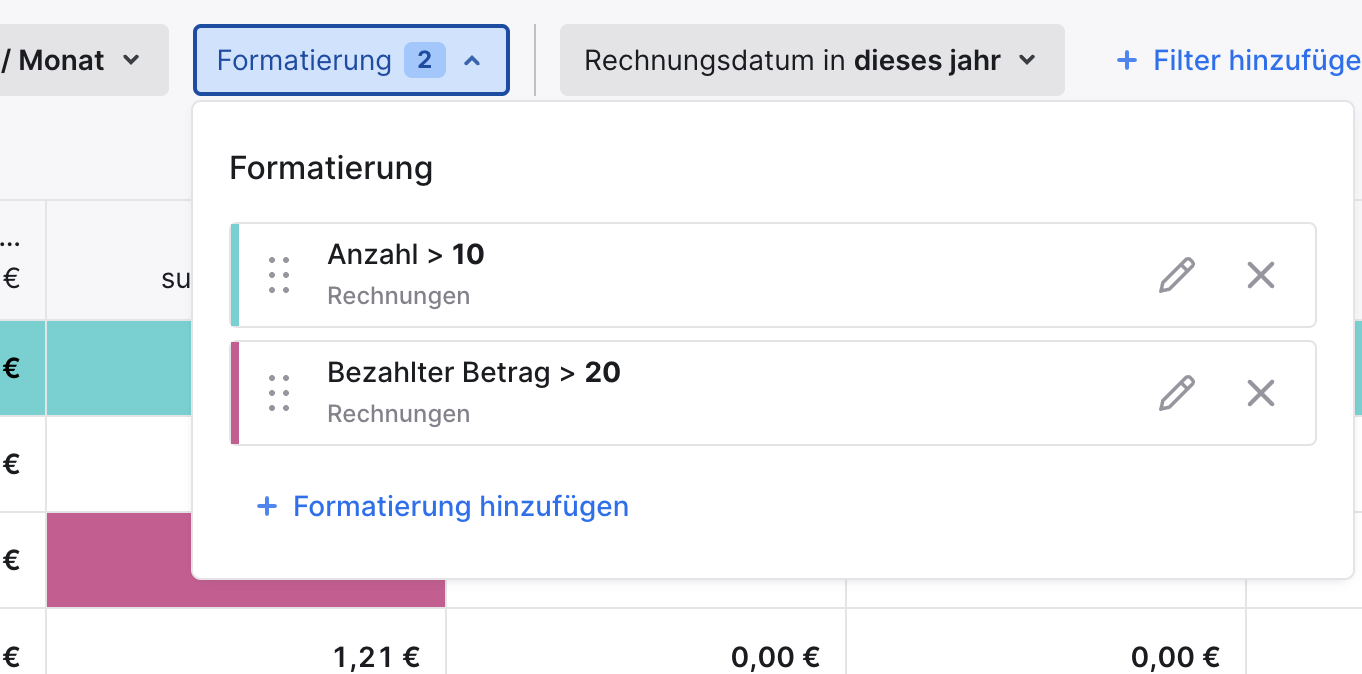Edit the 'Bezahlter Betrag > 20' rule
This screenshot has width=1362, height=674.
(1177, 393)
